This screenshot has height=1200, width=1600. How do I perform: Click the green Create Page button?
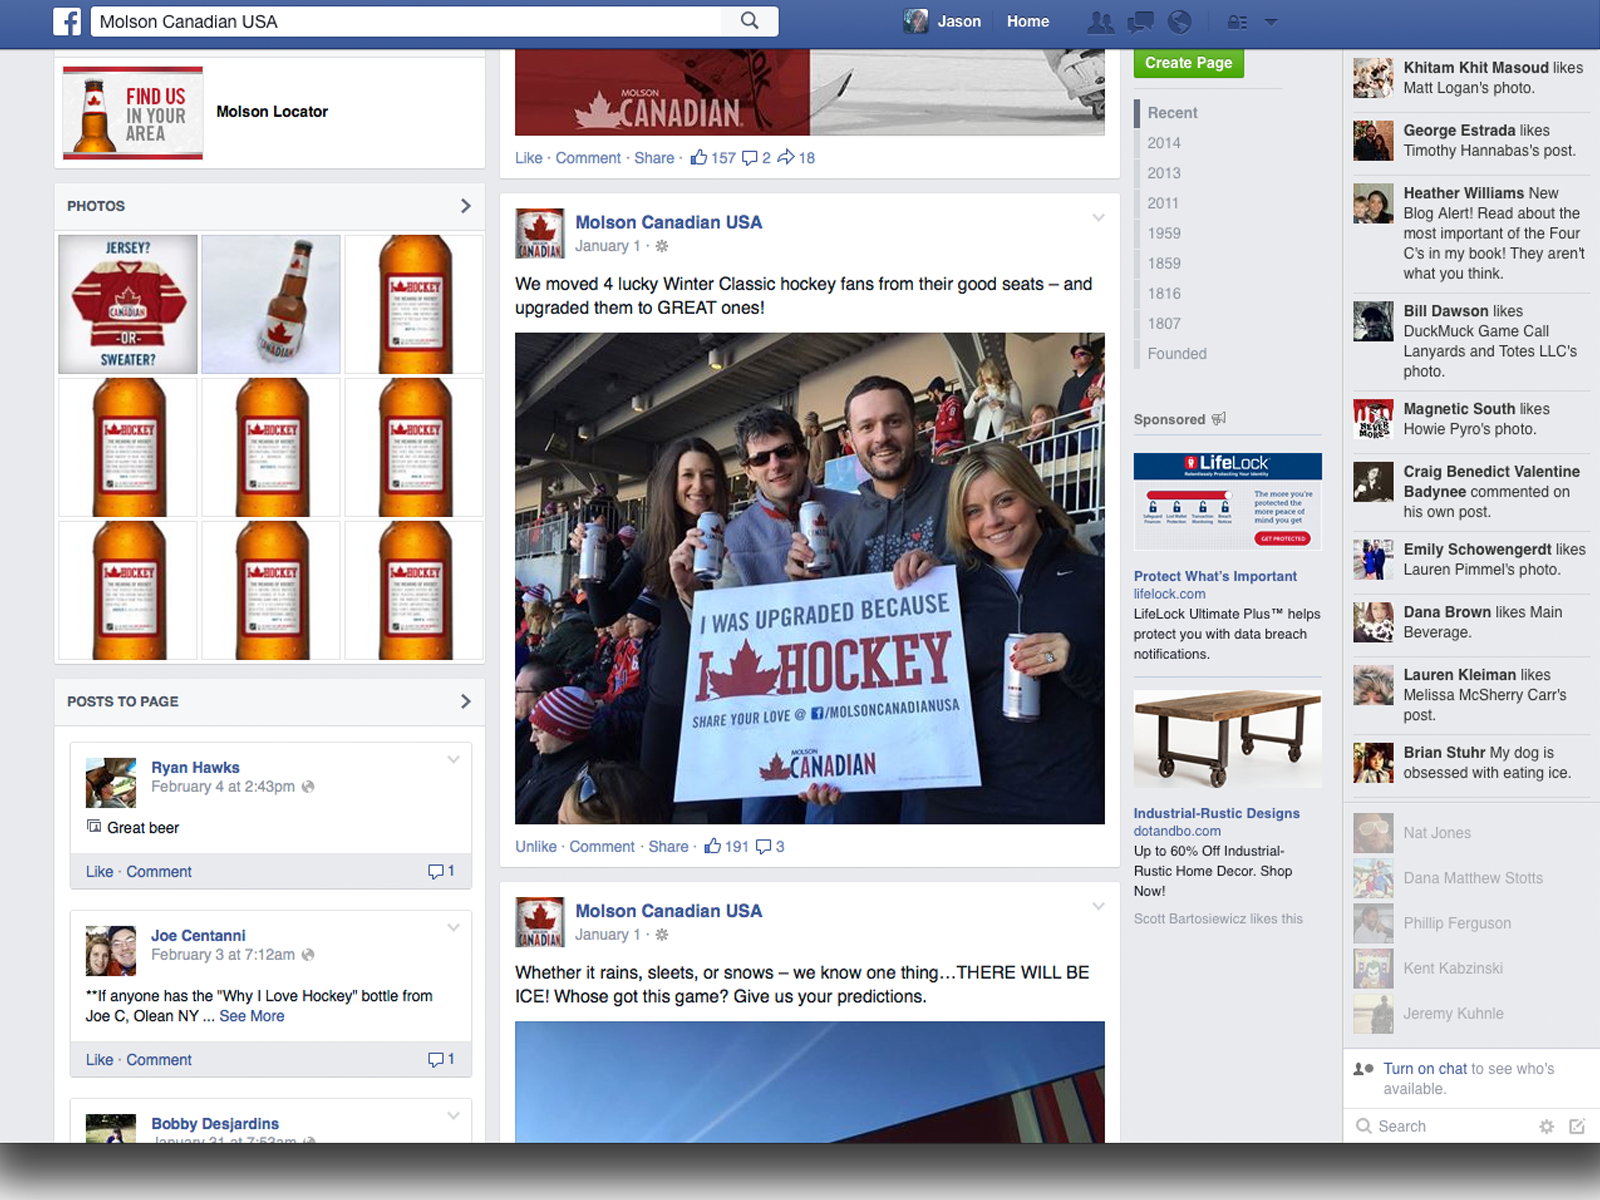pos(1188,63)
